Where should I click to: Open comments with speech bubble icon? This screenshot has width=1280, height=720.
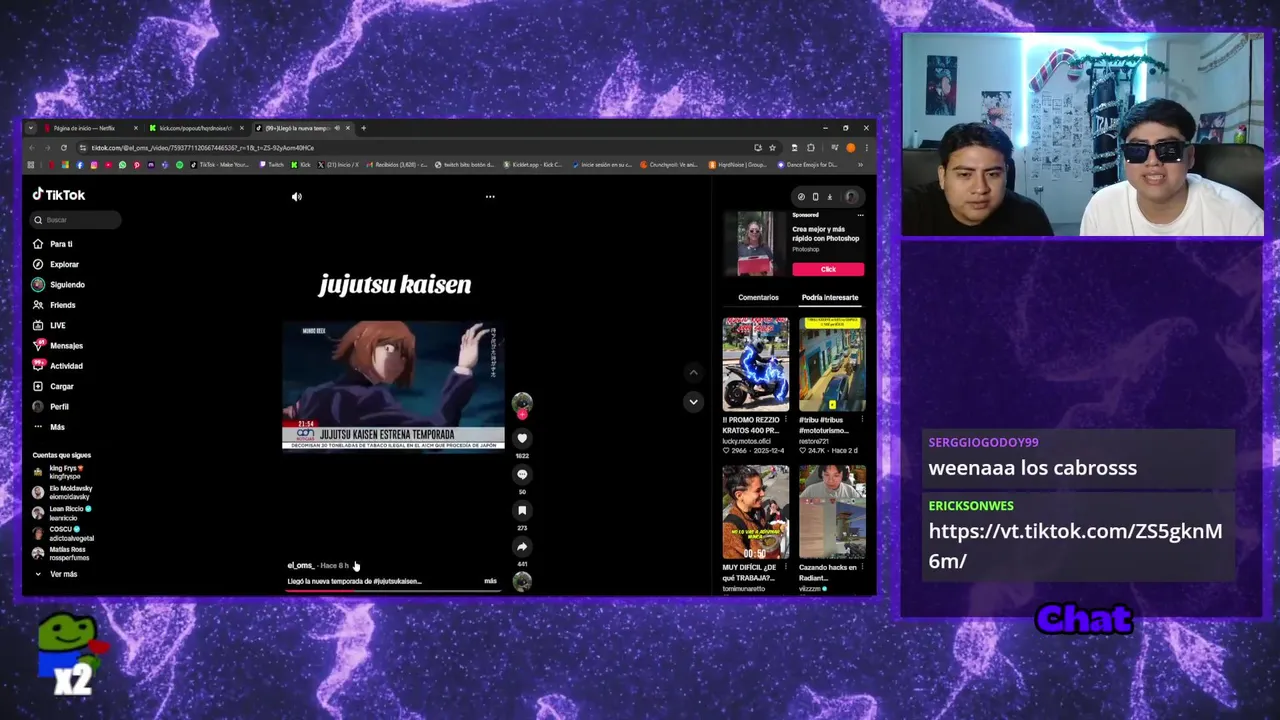[522, 474]
